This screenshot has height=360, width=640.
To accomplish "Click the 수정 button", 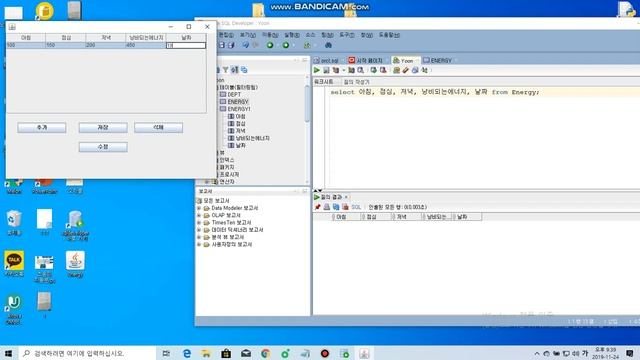I will coord(103,147).
